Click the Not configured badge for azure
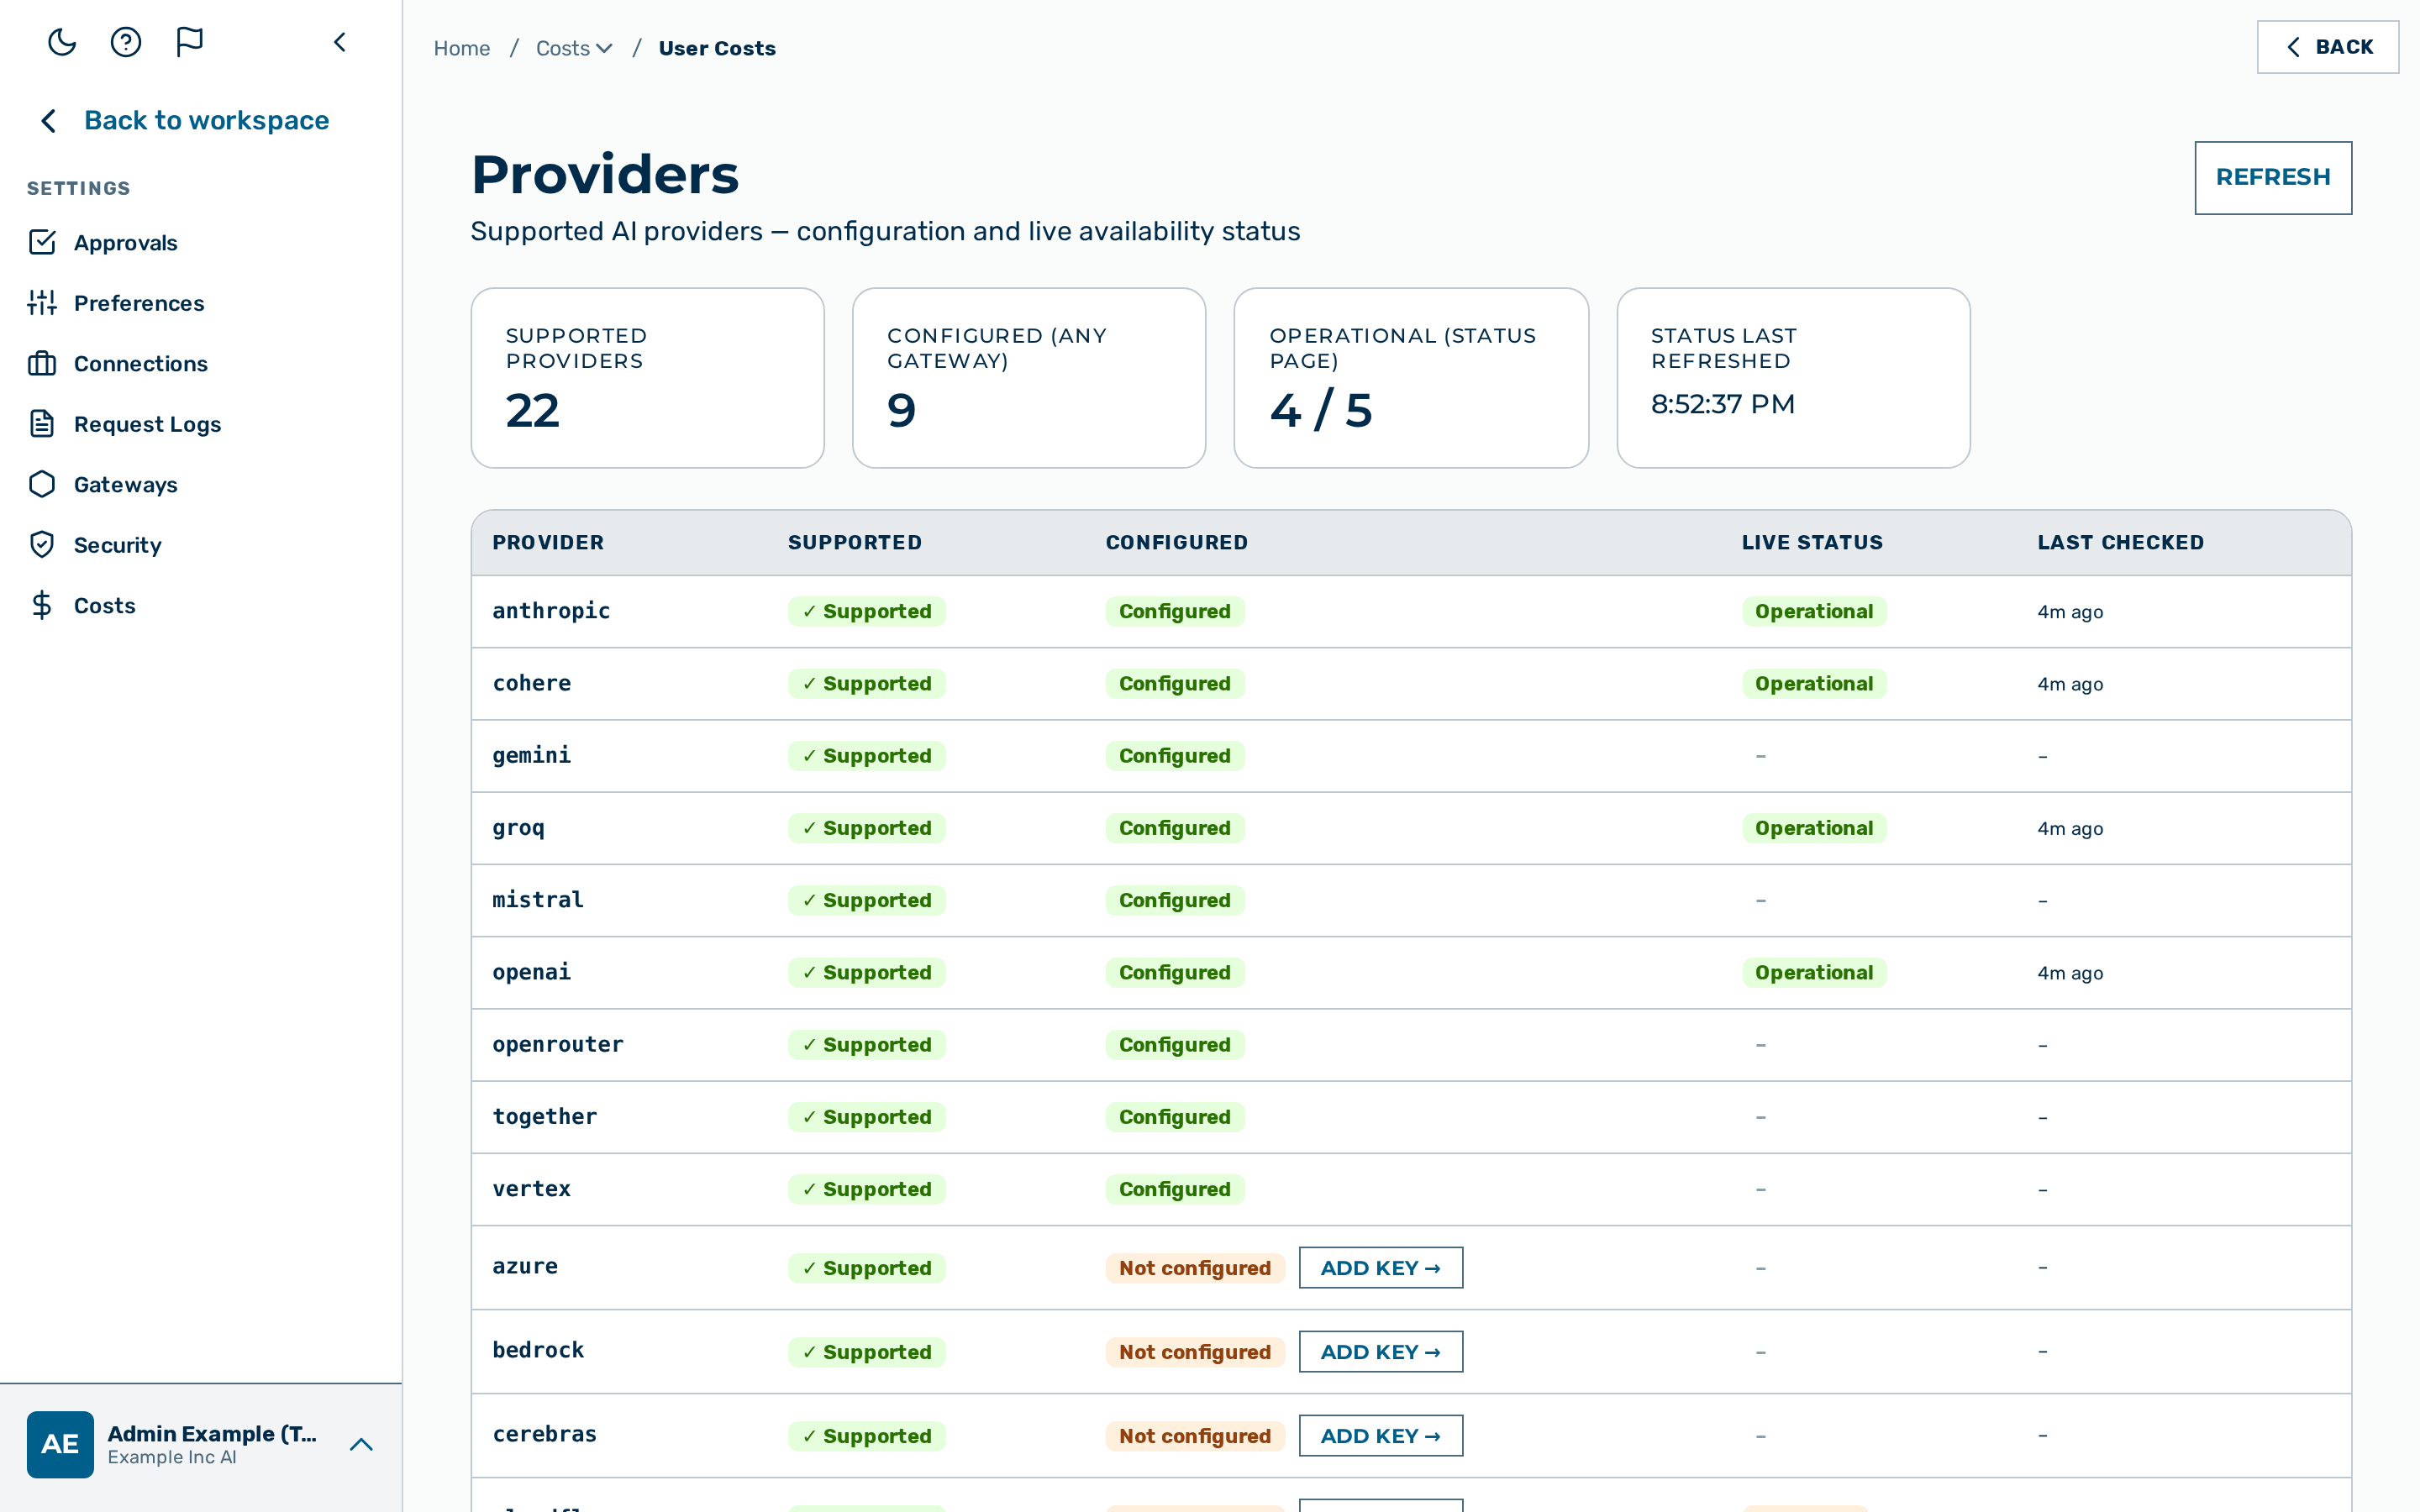 1194,1267
